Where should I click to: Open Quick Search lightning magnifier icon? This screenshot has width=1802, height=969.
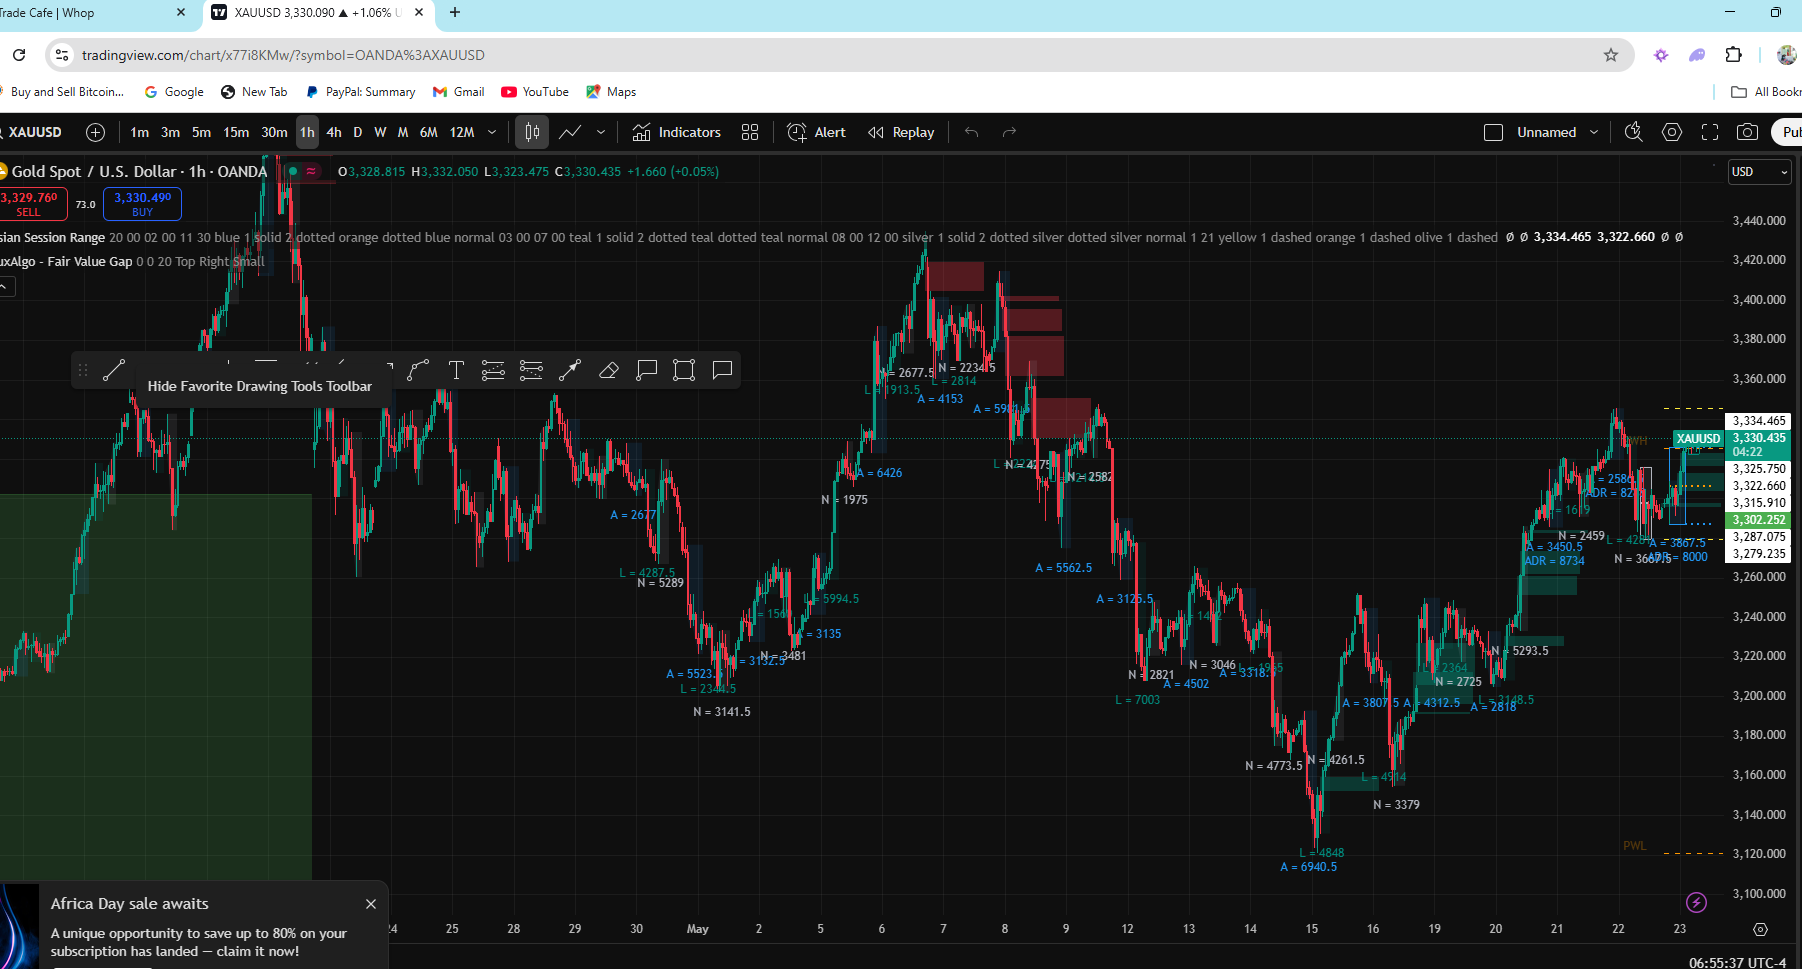click(1633, 132)
